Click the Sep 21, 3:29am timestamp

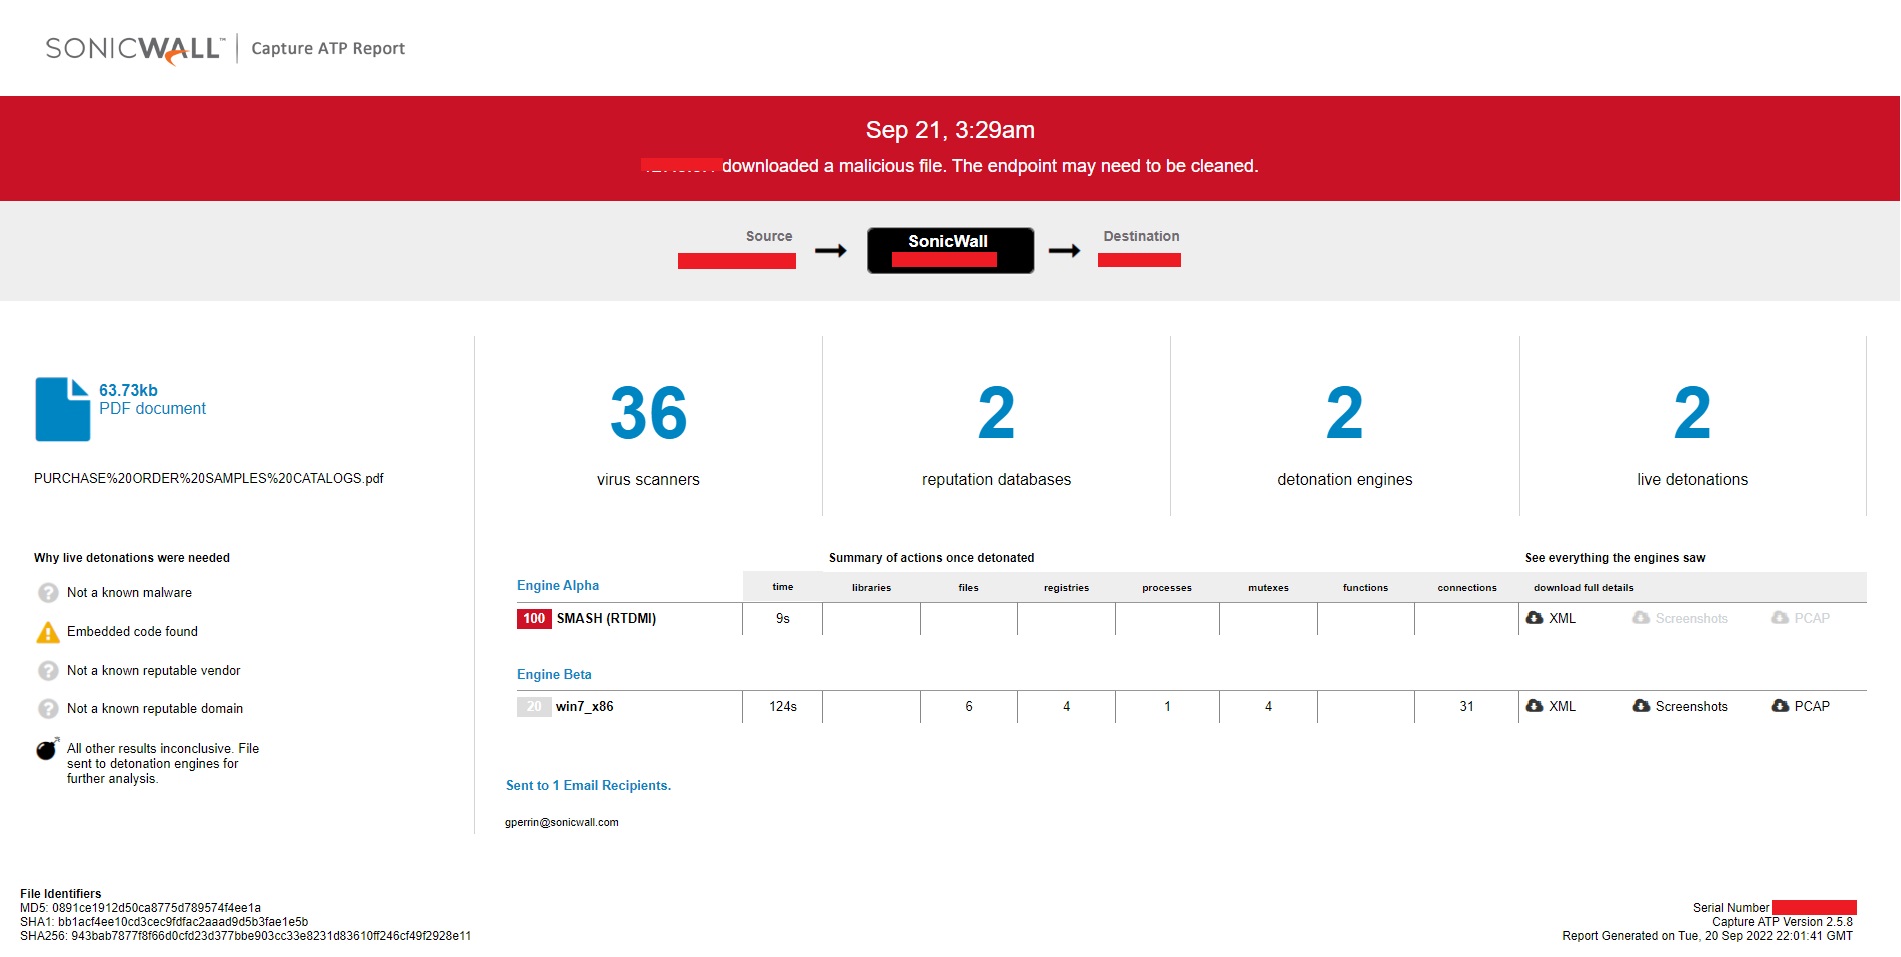[950, 131]
